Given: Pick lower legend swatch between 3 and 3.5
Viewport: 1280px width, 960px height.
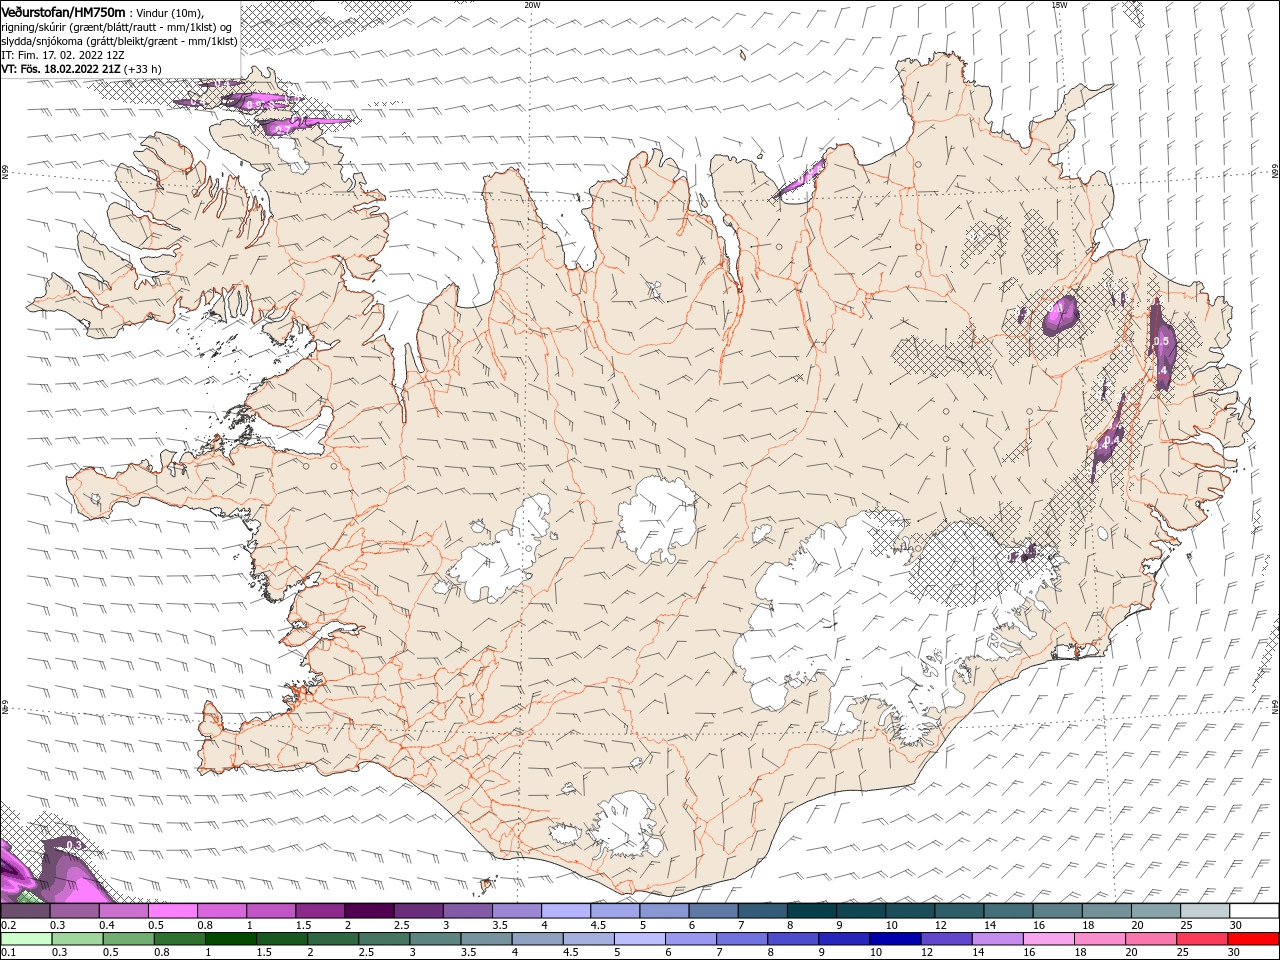Looking at the screenshot, I should 435,939.
